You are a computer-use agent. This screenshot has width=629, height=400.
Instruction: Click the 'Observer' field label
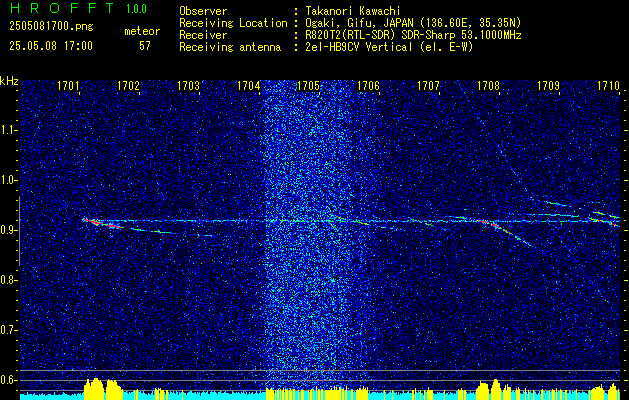203,11
